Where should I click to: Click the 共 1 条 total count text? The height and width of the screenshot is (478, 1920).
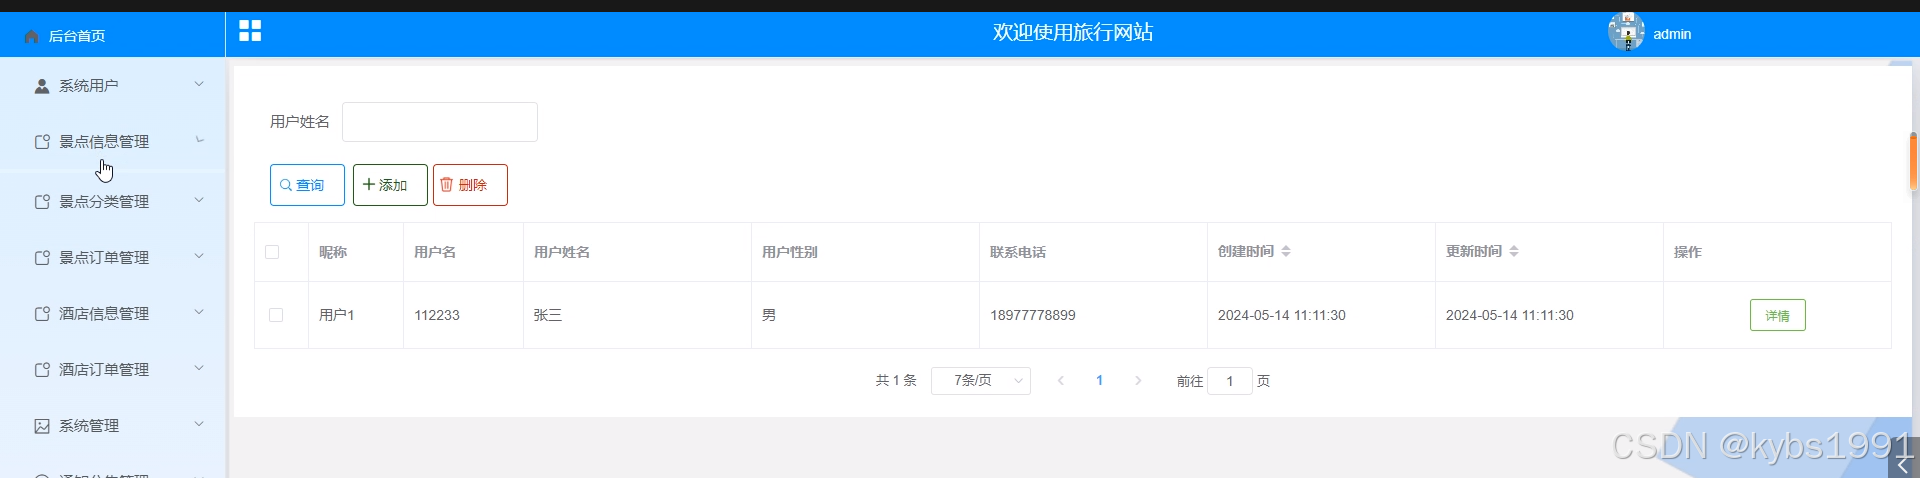pos(896,381)
